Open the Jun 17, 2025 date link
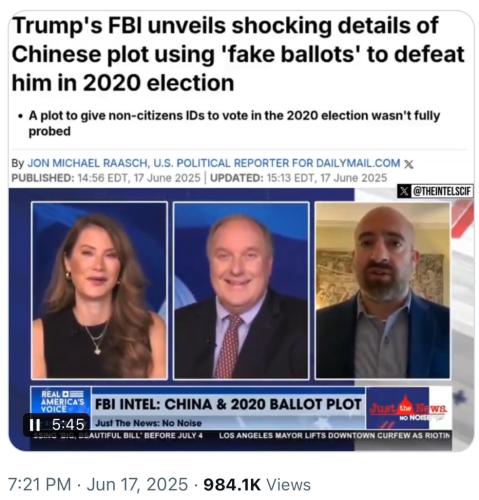Screen dimensions: 479x500 [137, 484]
